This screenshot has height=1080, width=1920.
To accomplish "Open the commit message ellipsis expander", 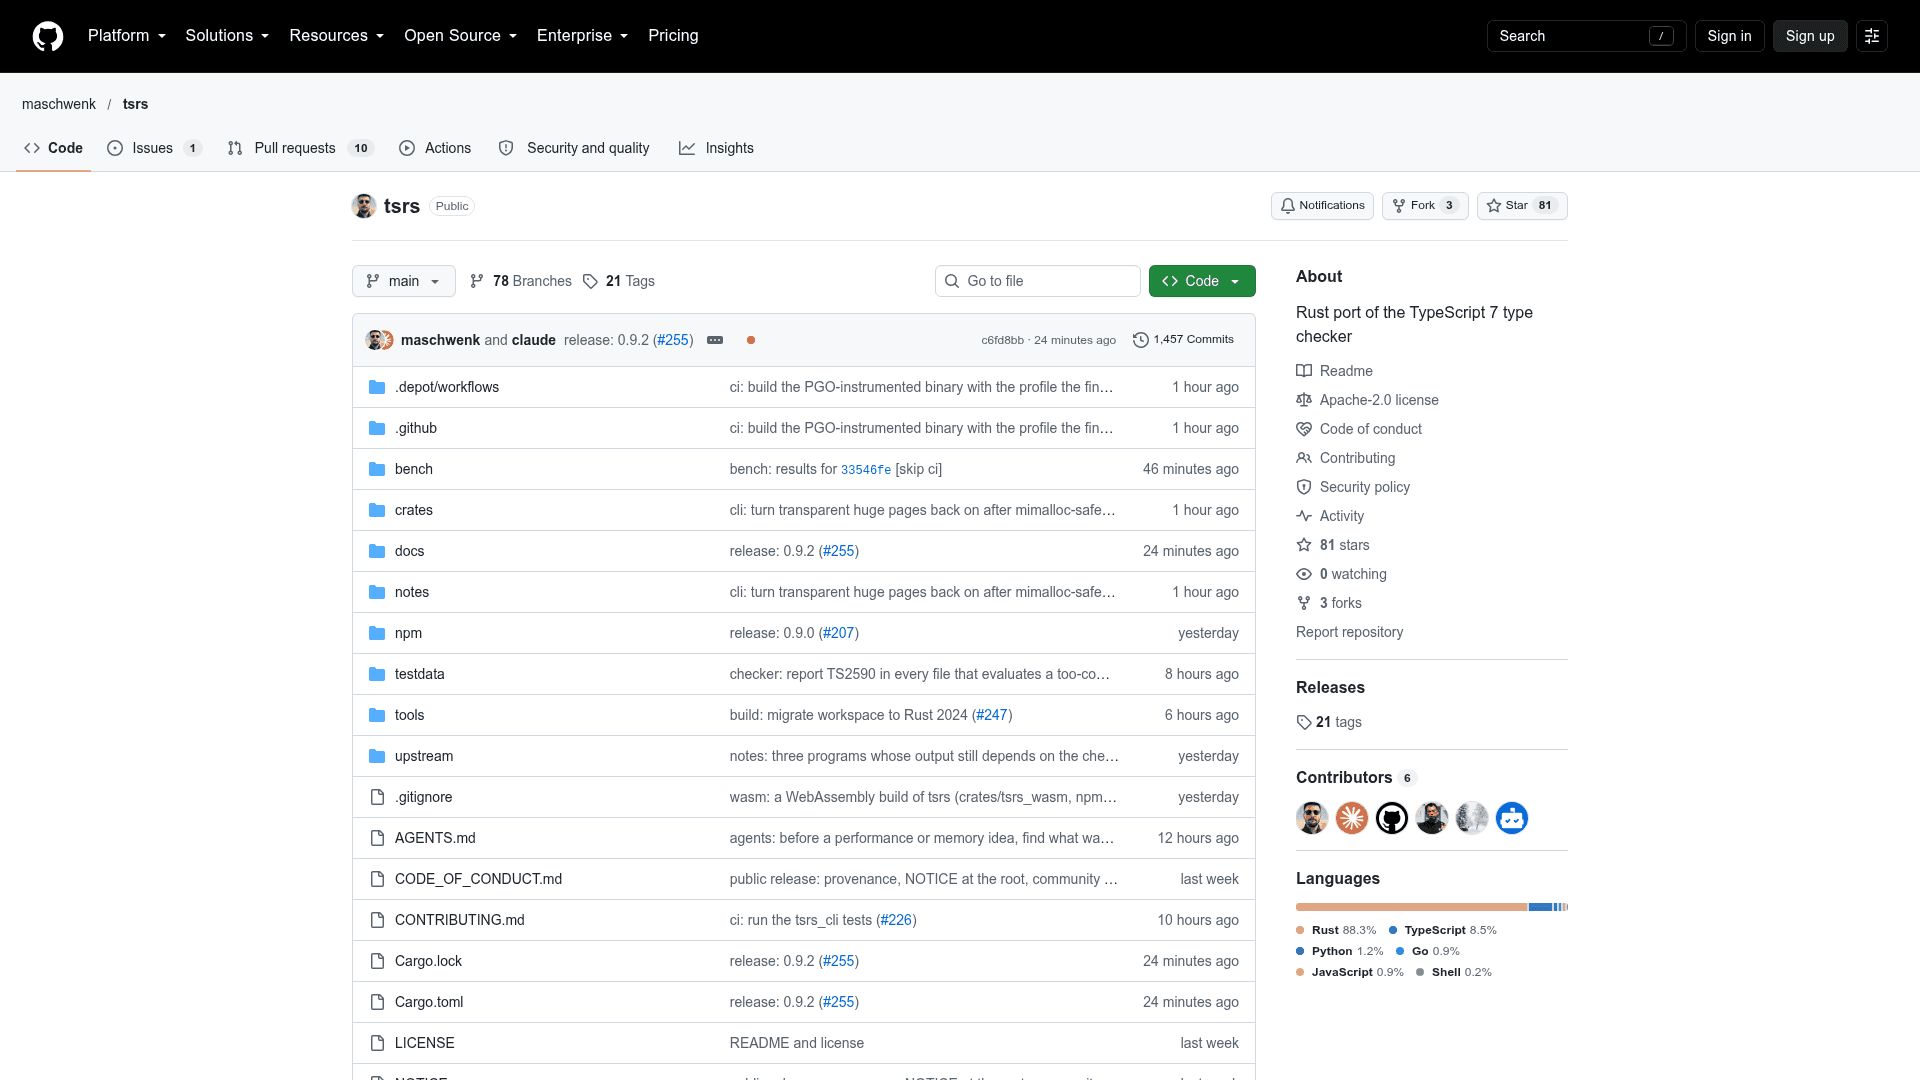I will [x=715, y=340].
